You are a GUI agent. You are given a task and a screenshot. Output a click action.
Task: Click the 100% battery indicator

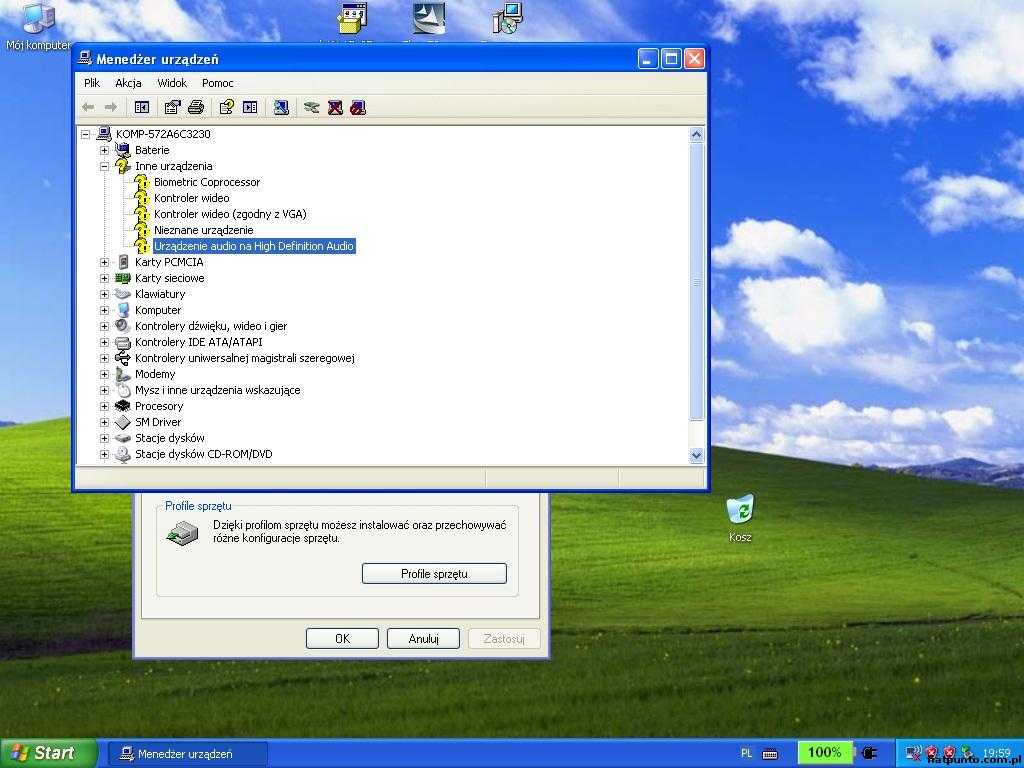(825, 753)
